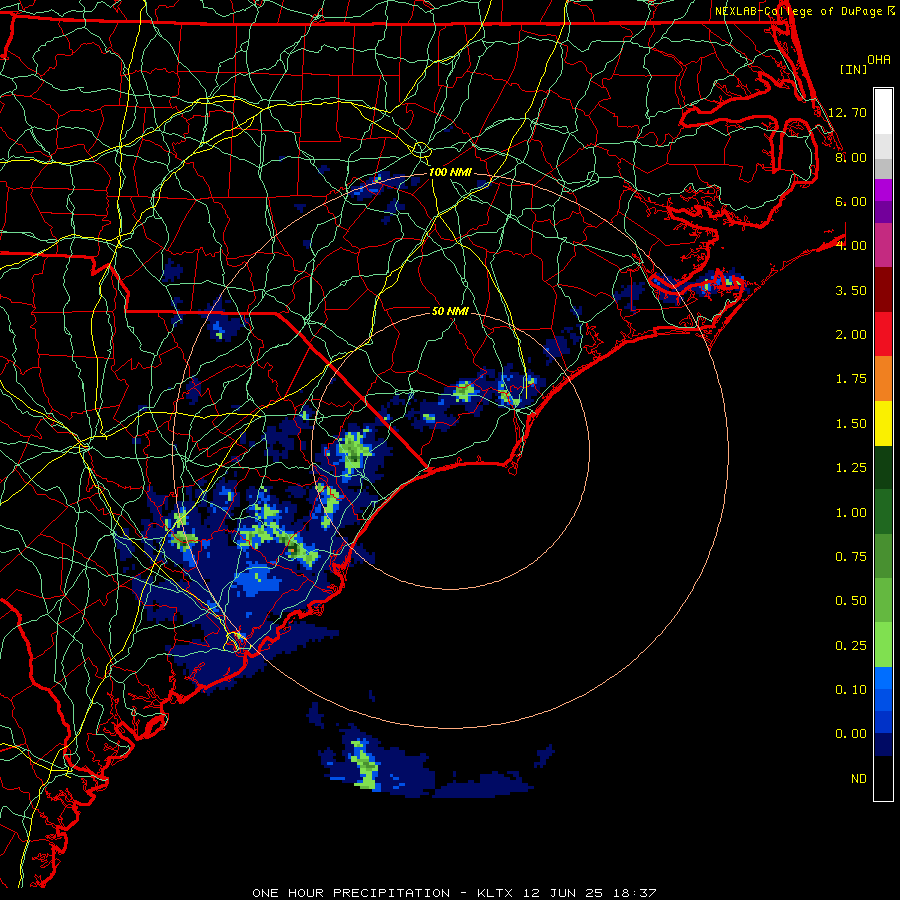This screenshot has width=900, height=900.
Task: Click the 50 NMI range ring label
Action: pos(450,311)
